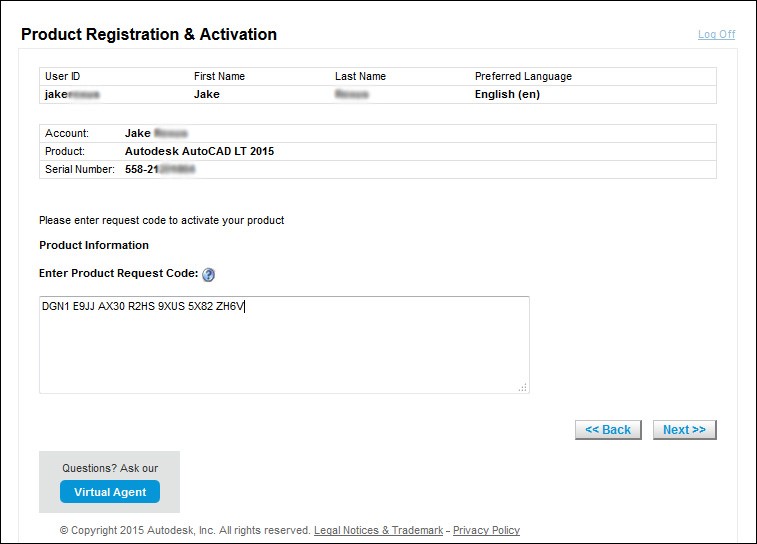Open Legal Notices & Trademark link

click(378, 530)
